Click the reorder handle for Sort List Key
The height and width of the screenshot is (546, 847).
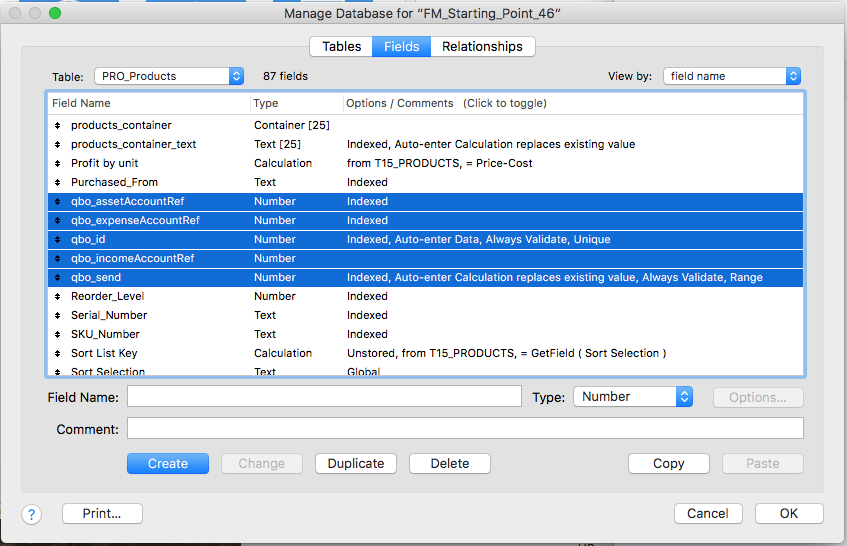coord(58,353)
